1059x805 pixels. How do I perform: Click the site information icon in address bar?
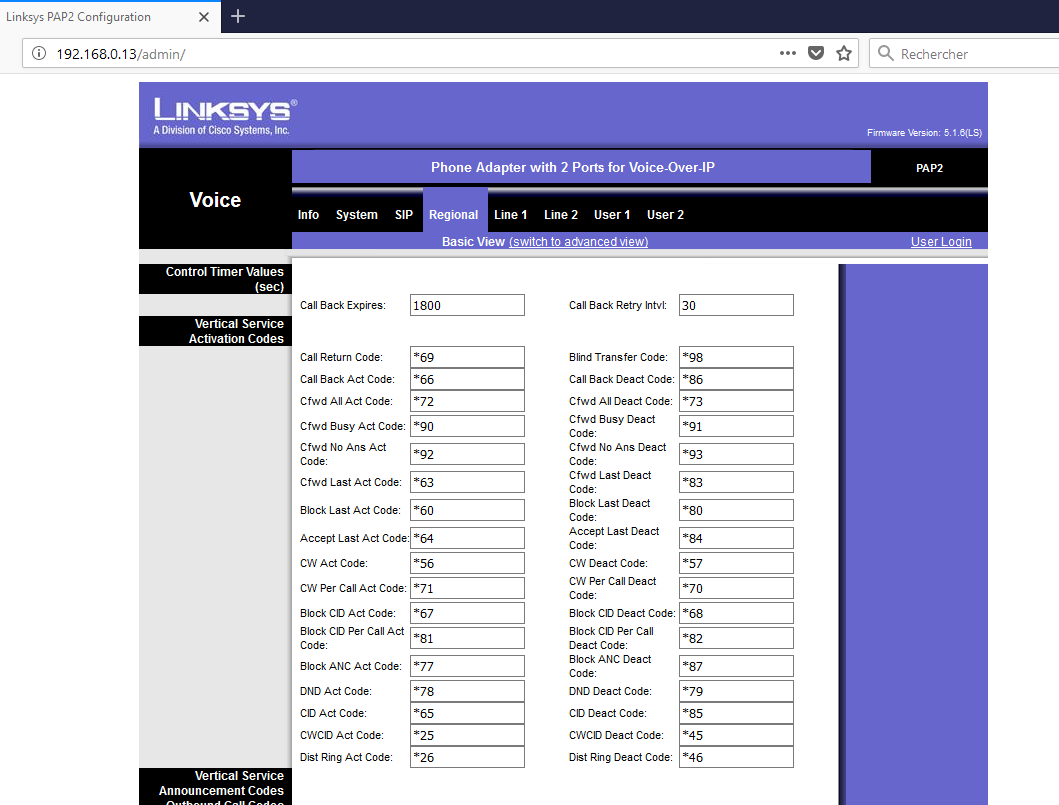[x=39, y=53]
